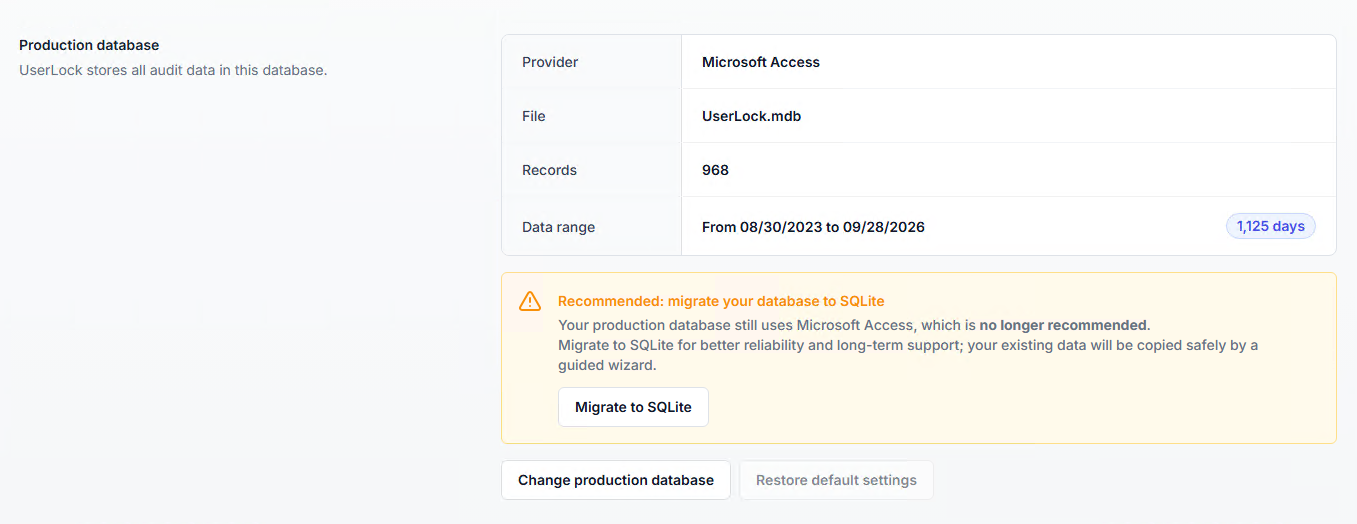
Task: Click the 968 records value
Action: [x=715, y=170]
